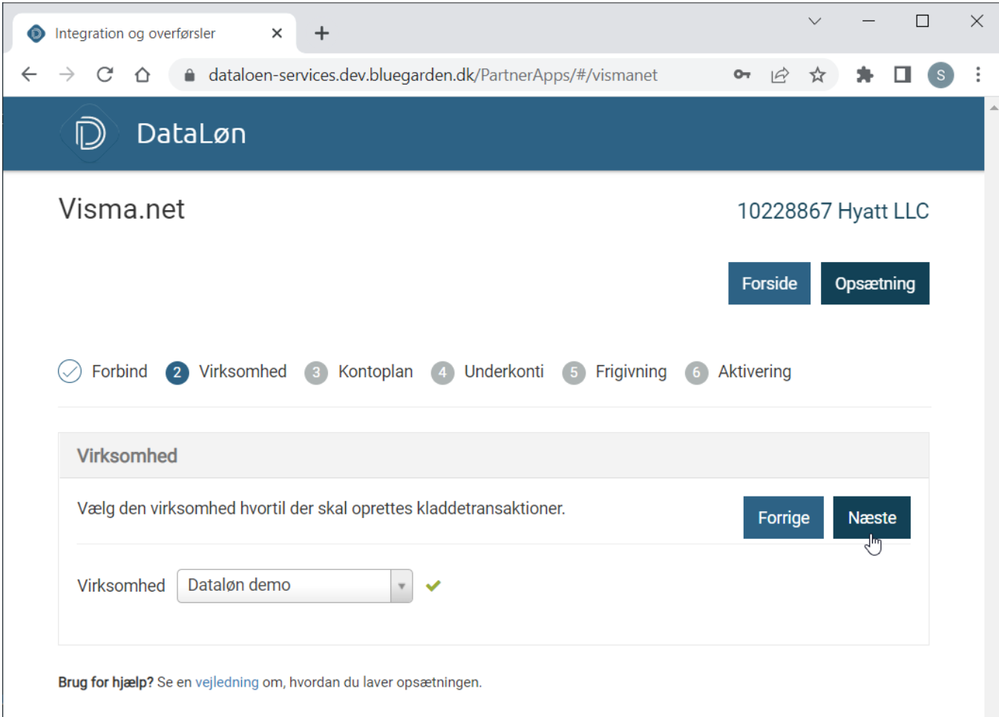
Task: Open the profile avatar S
Action: [940, 75]
